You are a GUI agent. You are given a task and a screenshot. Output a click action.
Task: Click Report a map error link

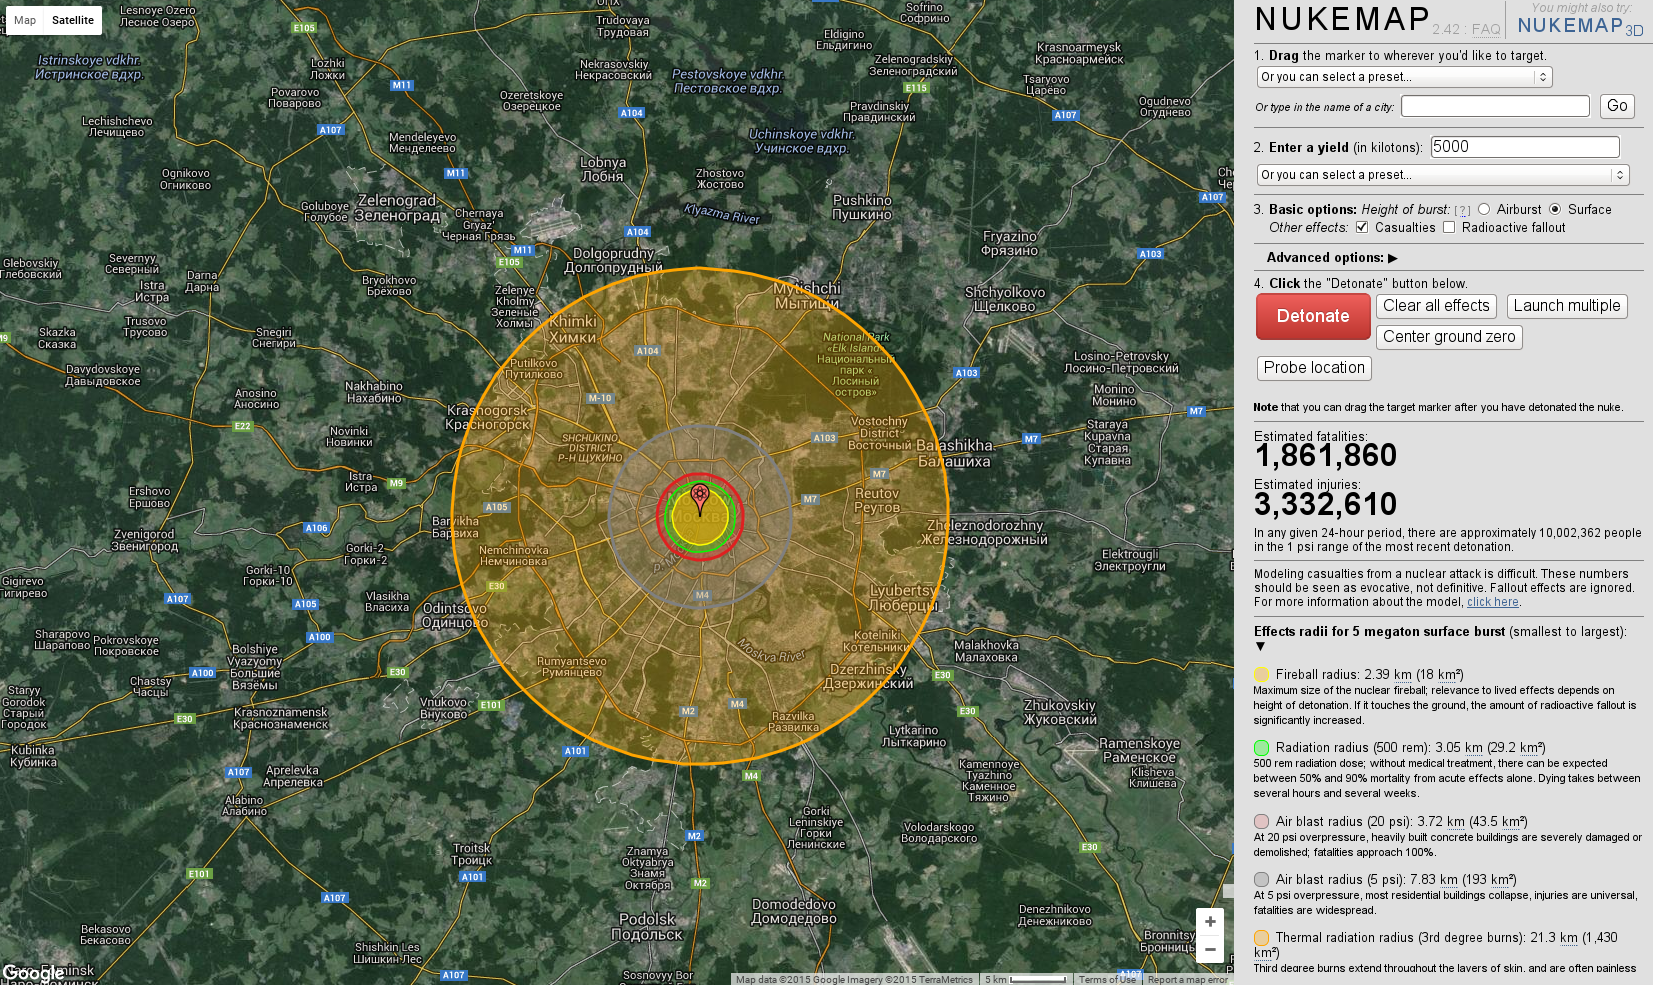click(1188, 980)
